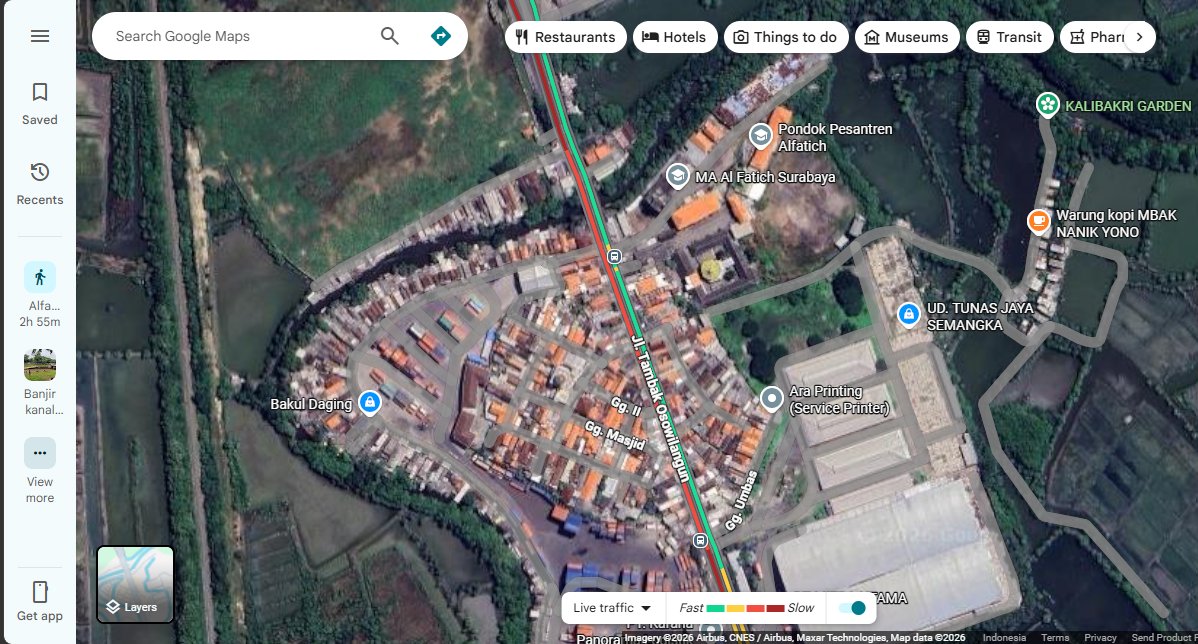Viewport: 1198px width, 644px height.
Task: Filter by Restaurants chip
Action: point(565,37)
